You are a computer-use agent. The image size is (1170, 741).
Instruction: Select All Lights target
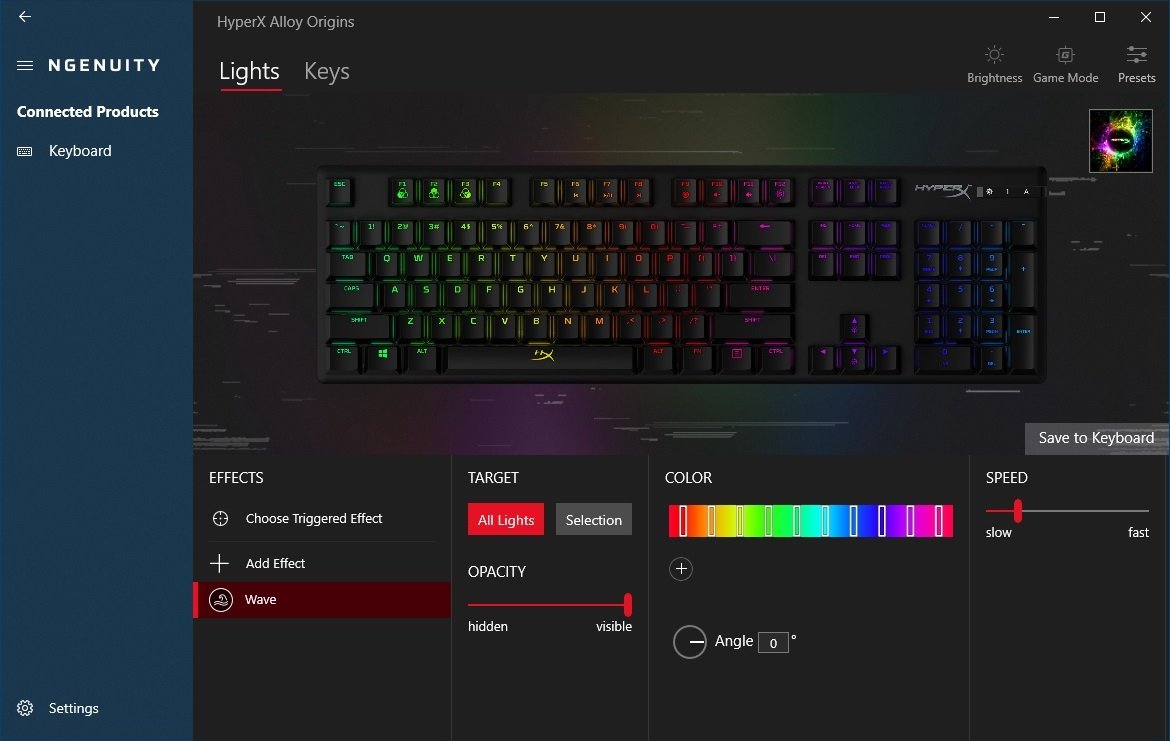pos(506,519)
